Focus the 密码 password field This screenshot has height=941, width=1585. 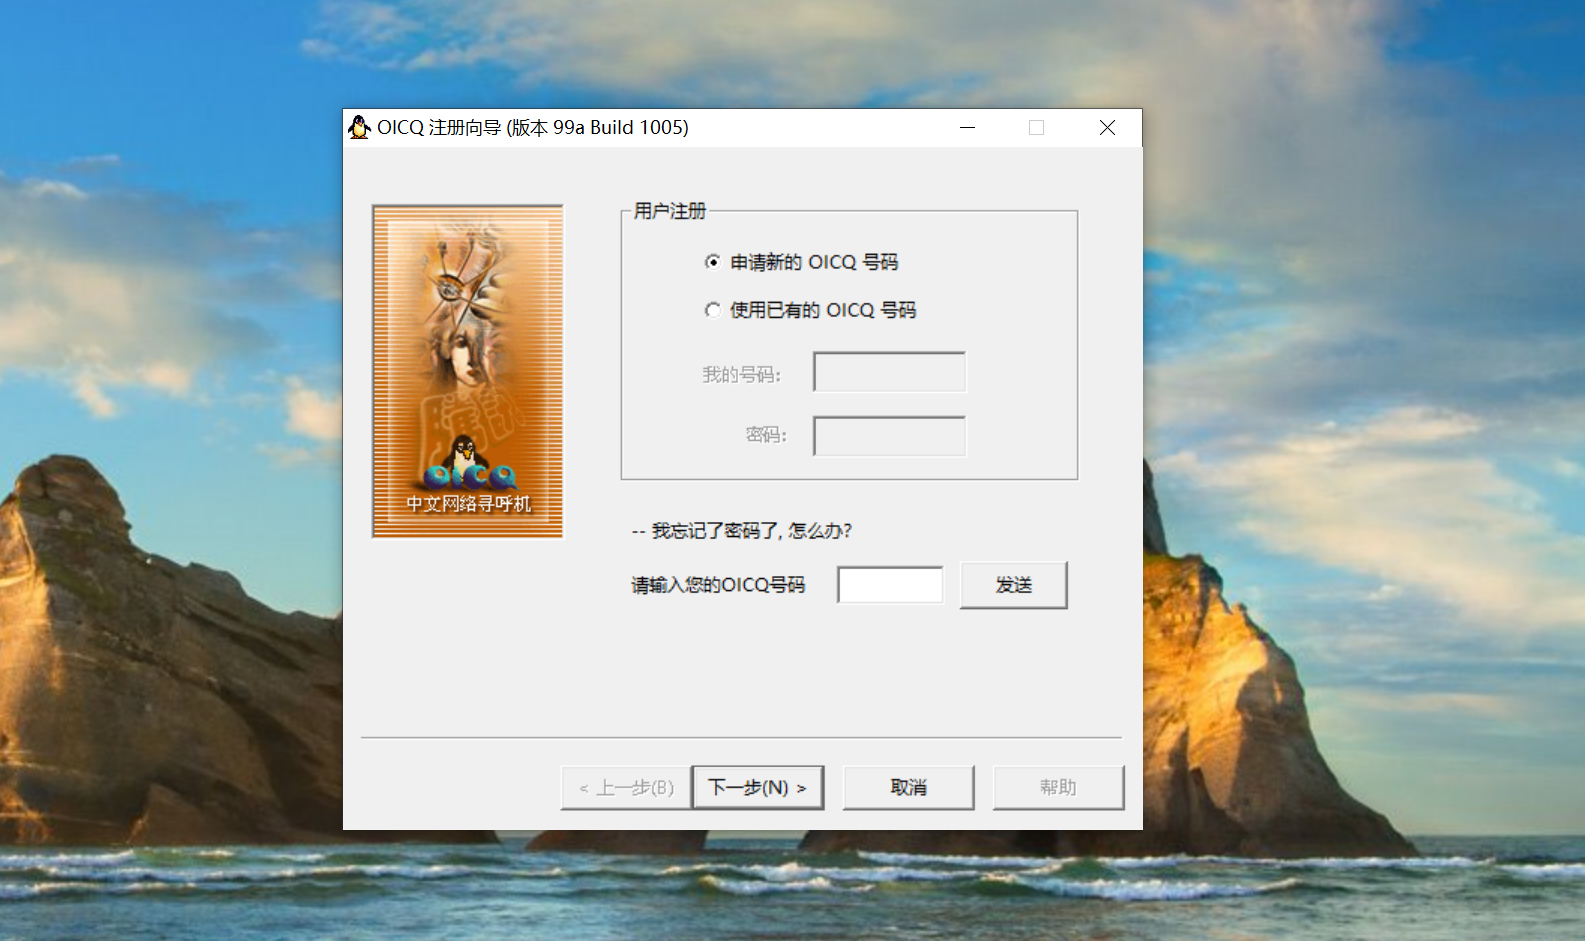890,436
